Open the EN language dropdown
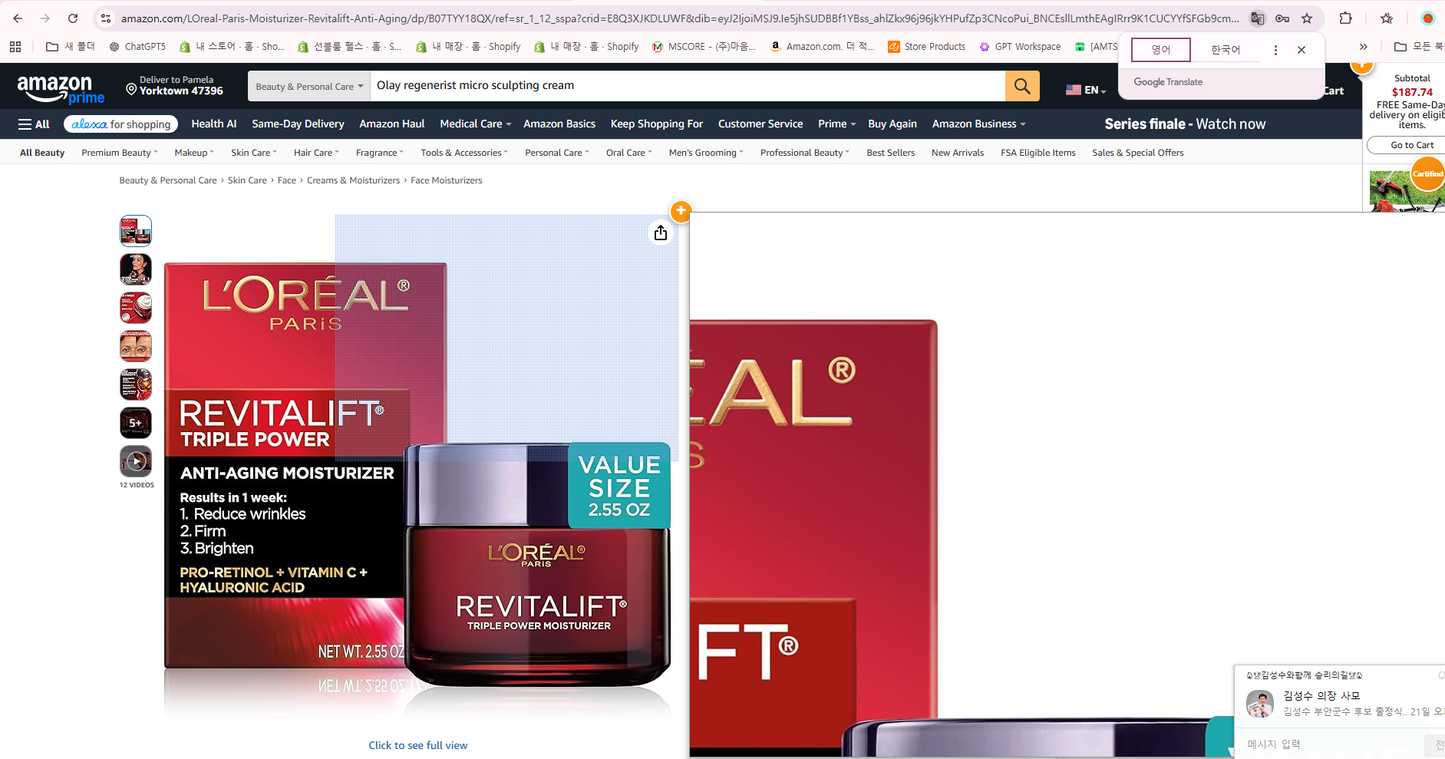This screenshot has height=759, width=1445. point(1086,90)
